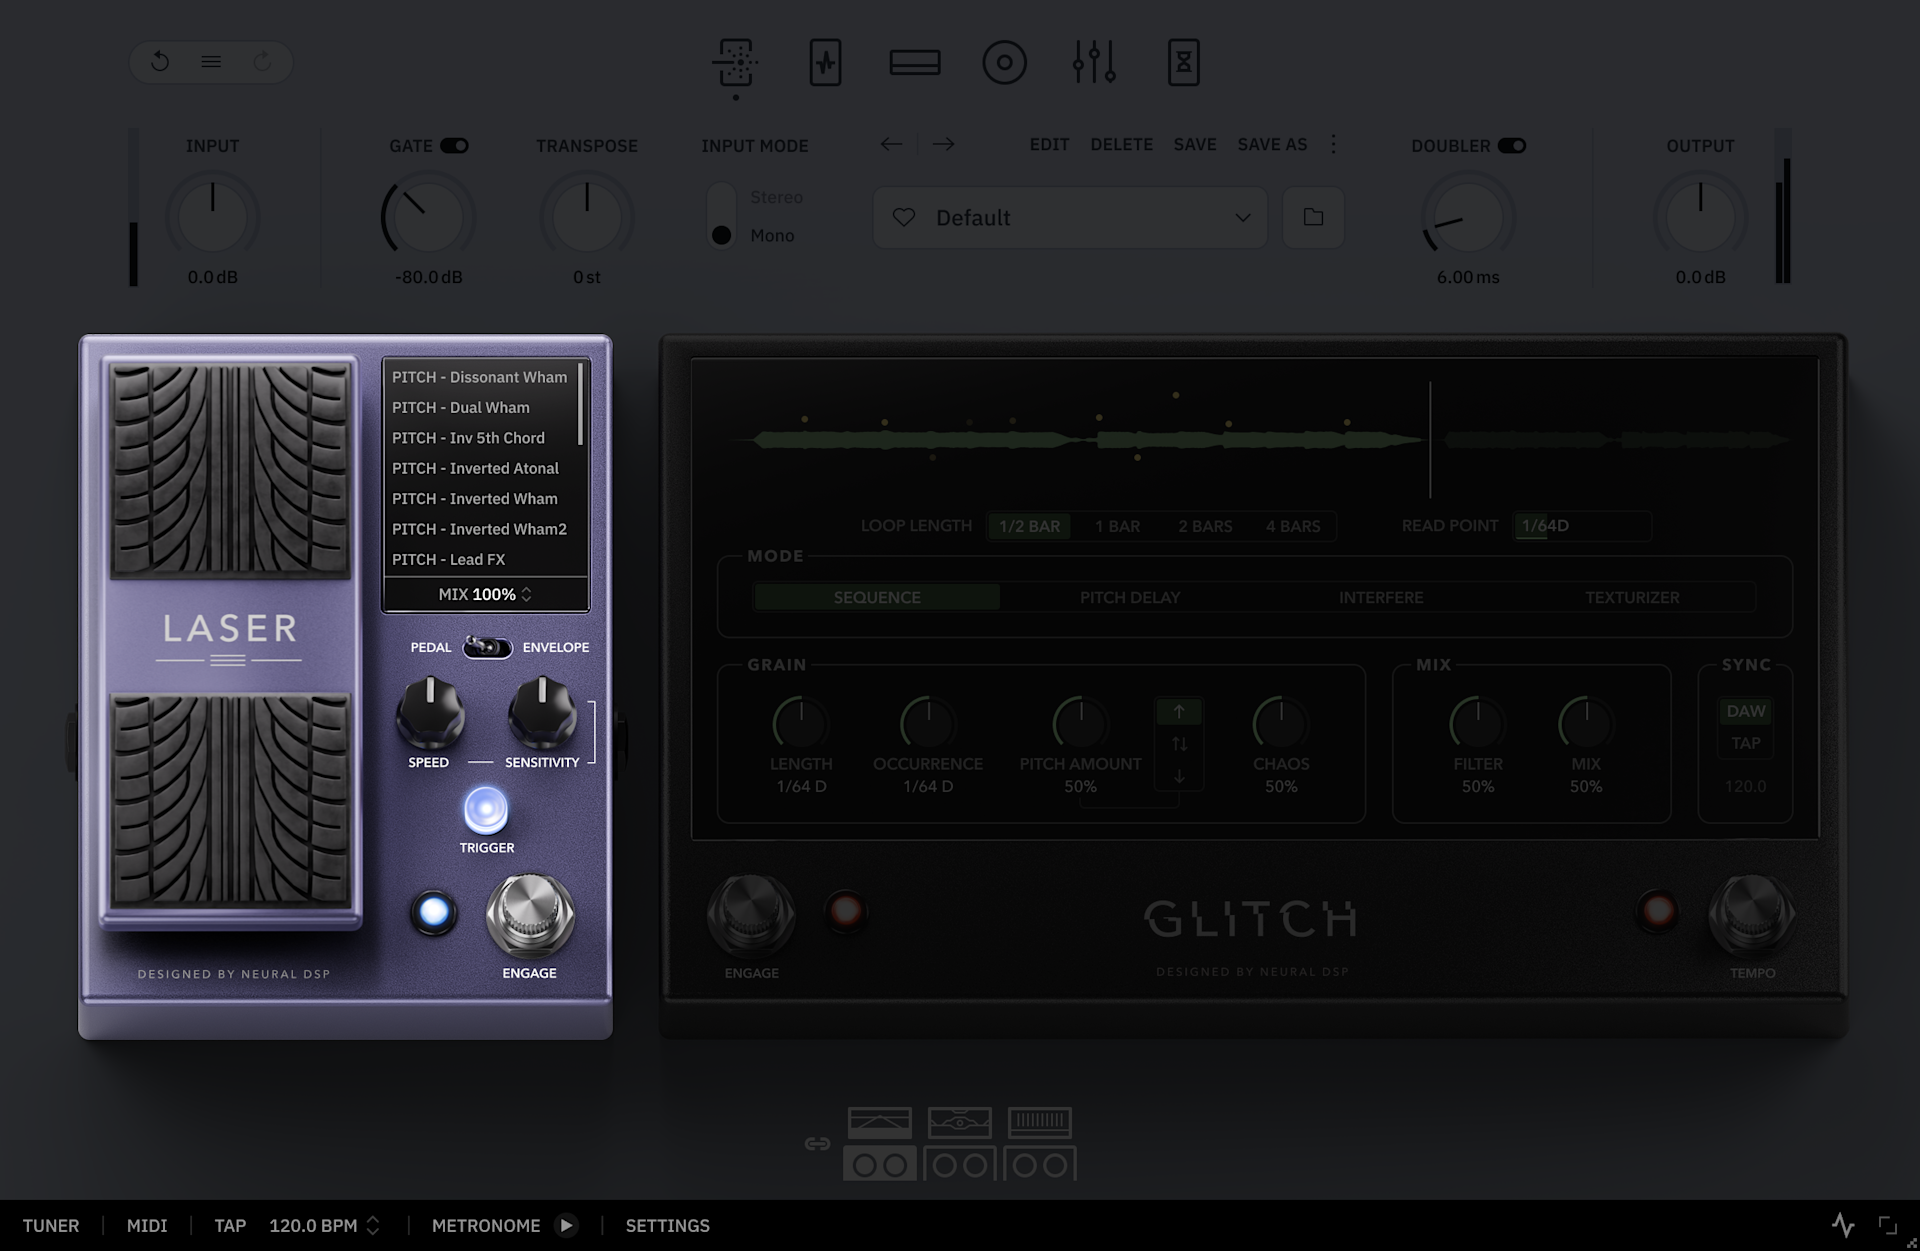Enable TAP sync on Glitch
Screen dimensions: 1920x1251
point(1746,743)
